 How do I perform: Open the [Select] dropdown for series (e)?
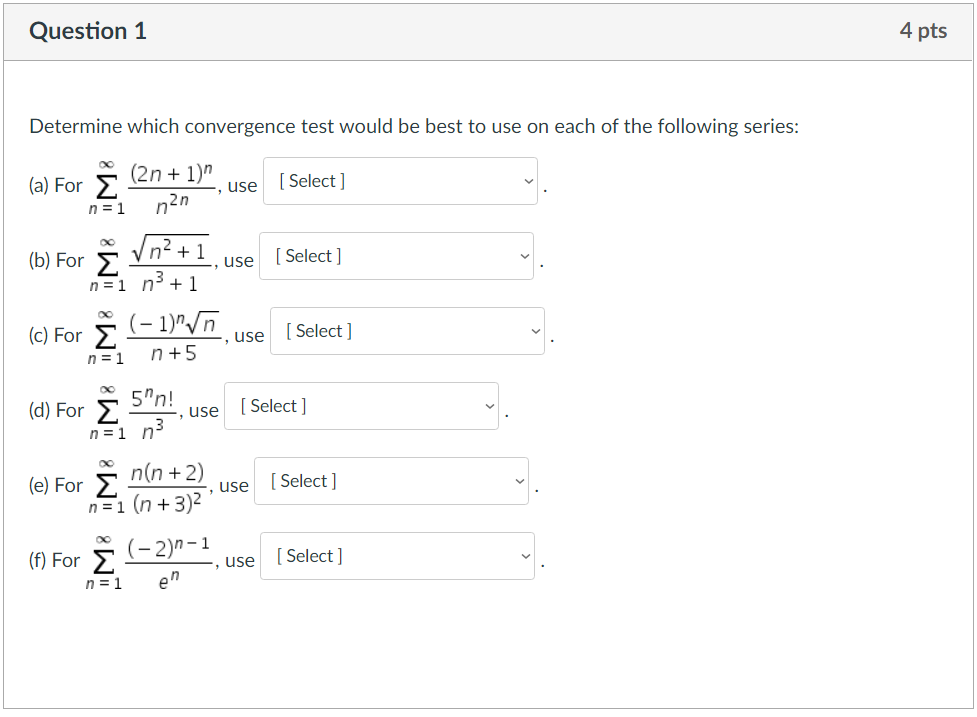(391, 481)
